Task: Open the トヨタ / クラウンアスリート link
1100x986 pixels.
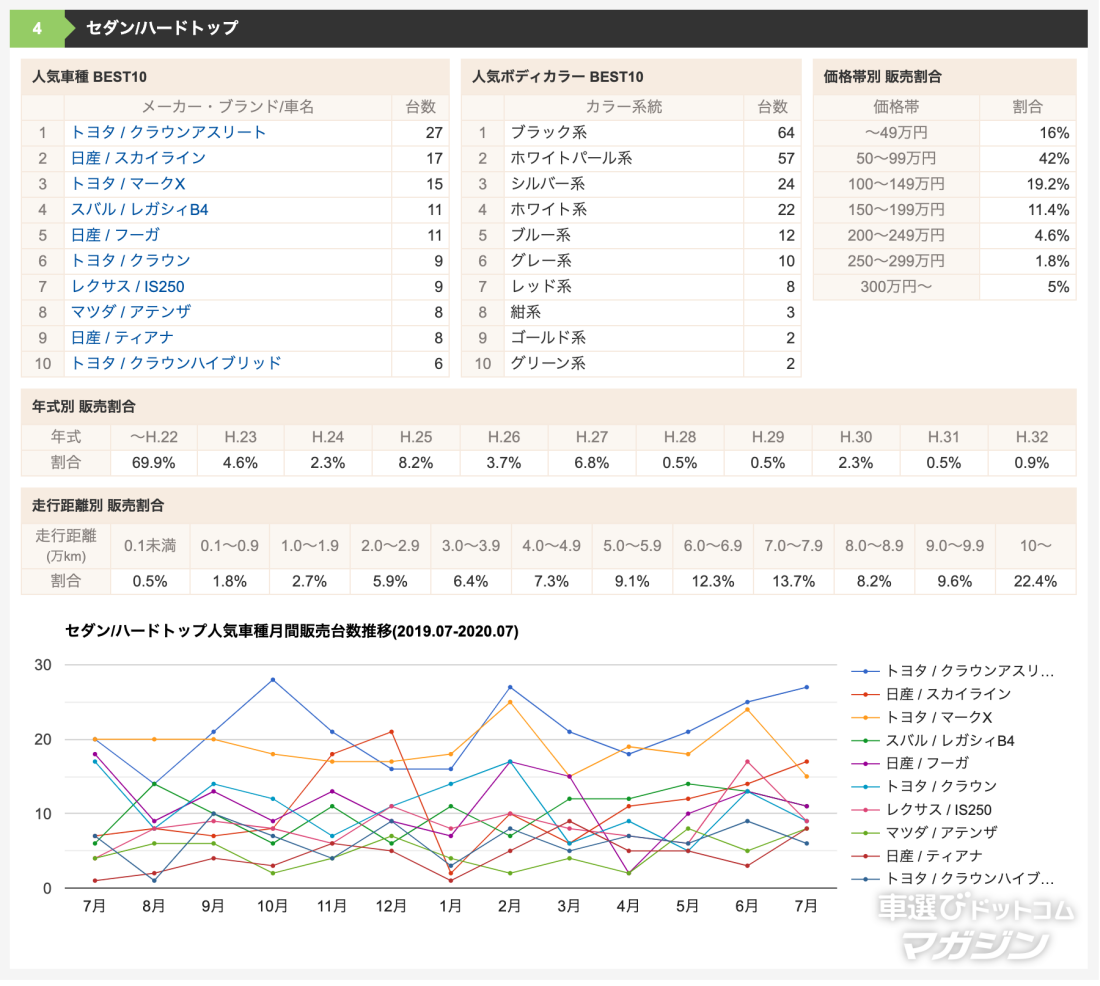Action: pyautogui.click(x=168, y=133)
